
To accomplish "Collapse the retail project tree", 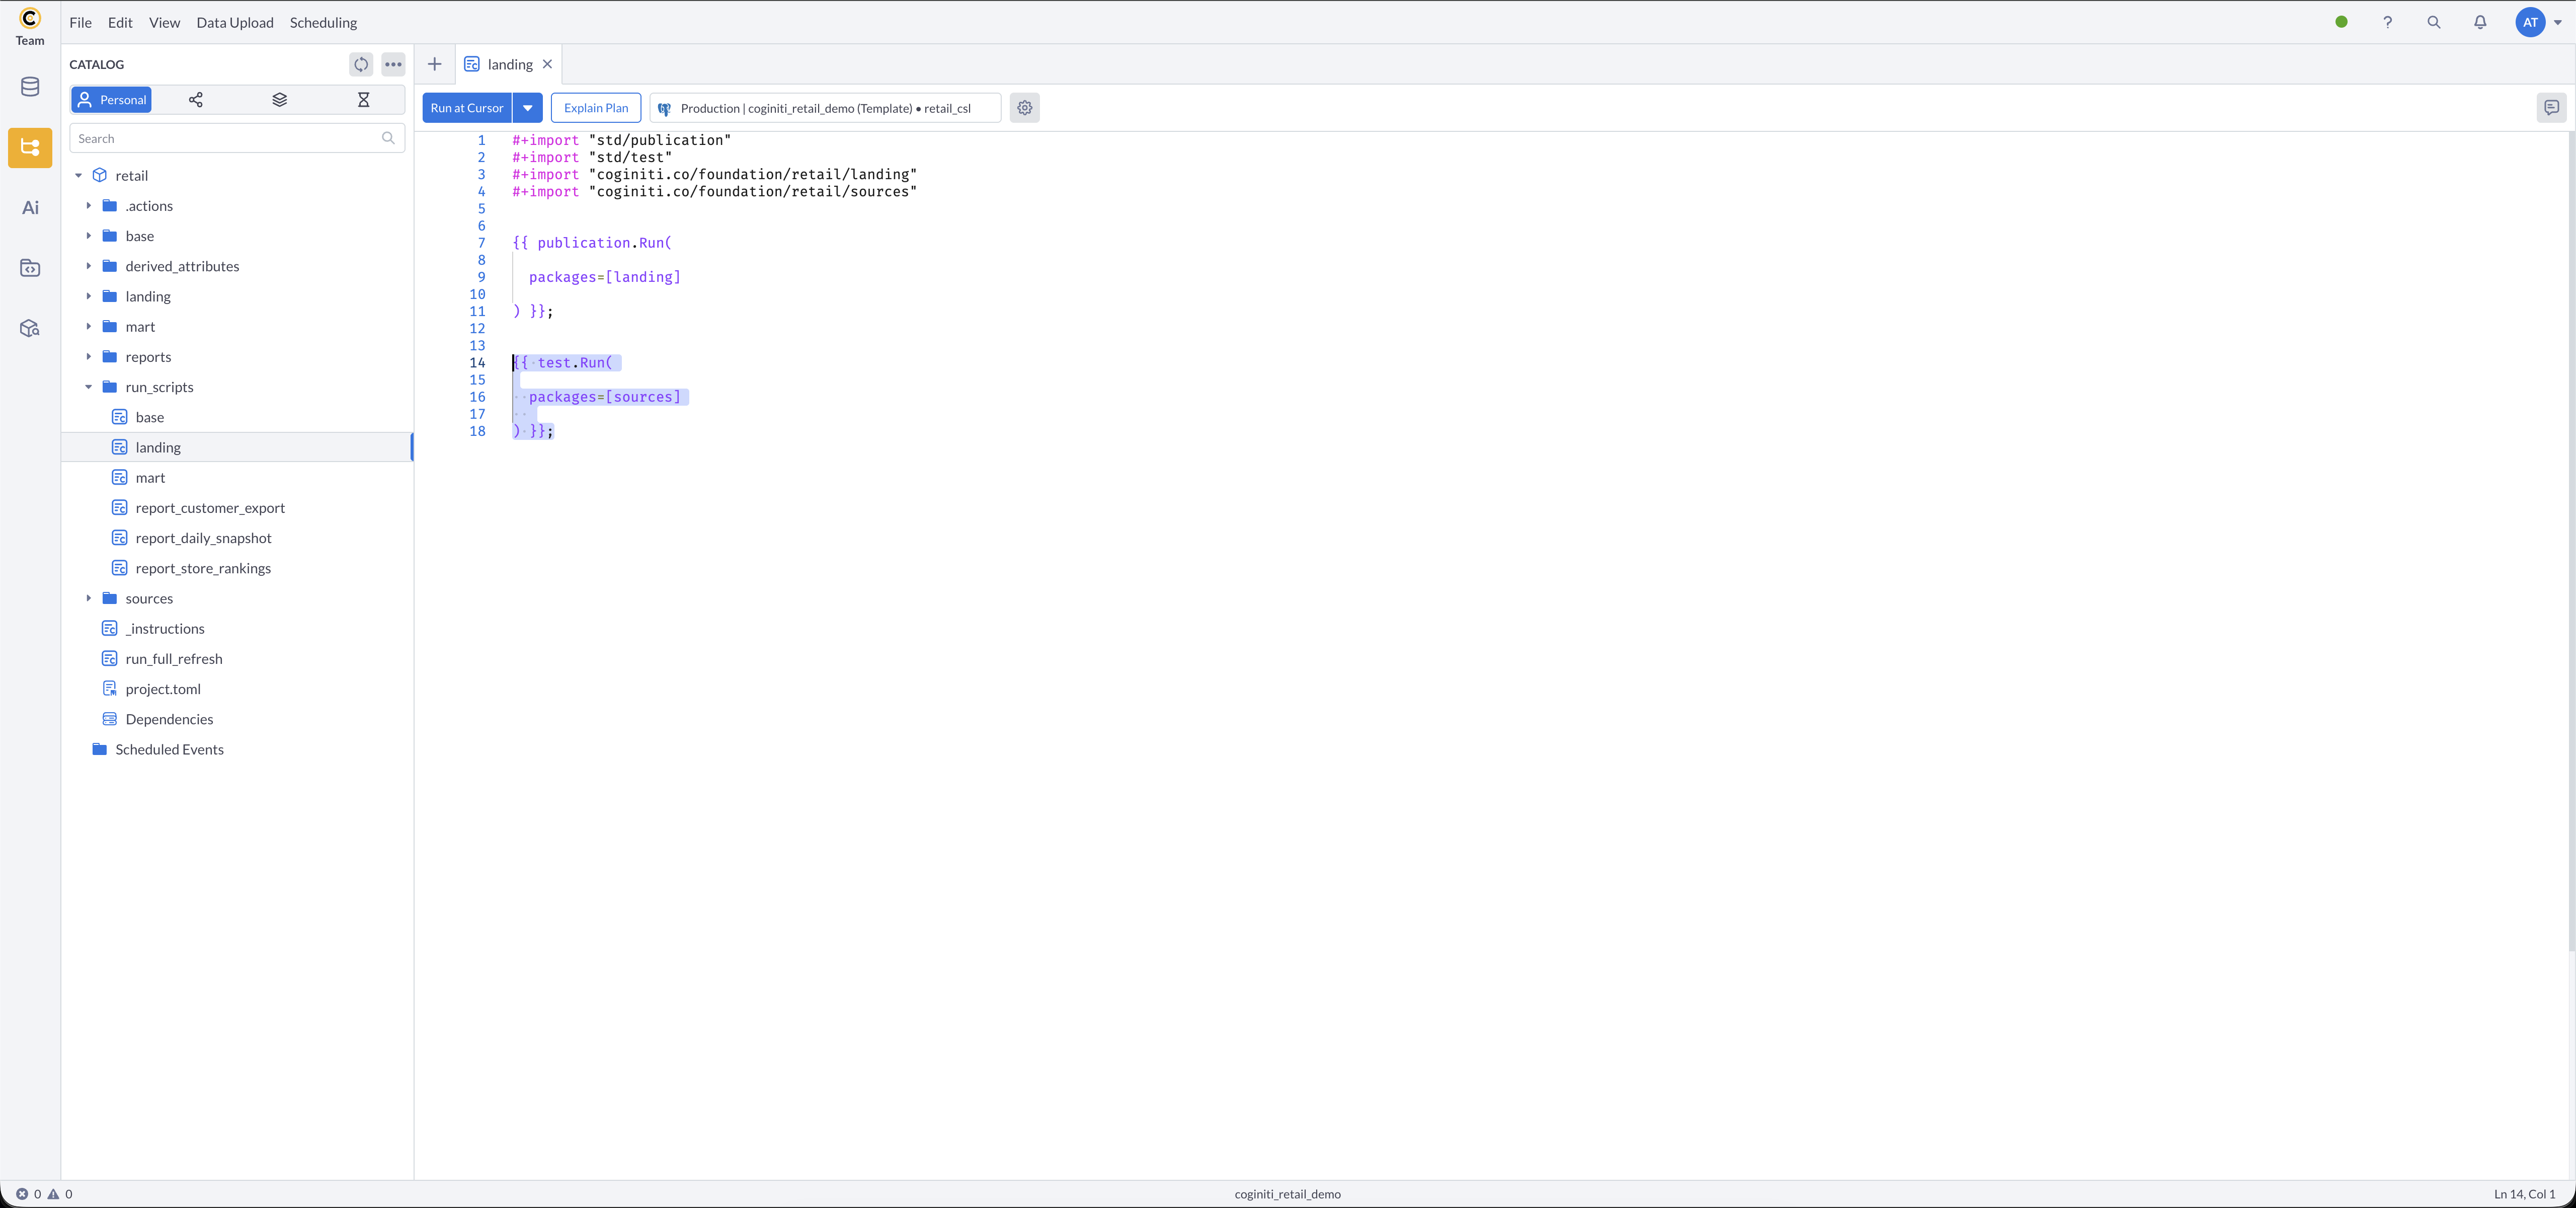I will [x=79, y=175].
